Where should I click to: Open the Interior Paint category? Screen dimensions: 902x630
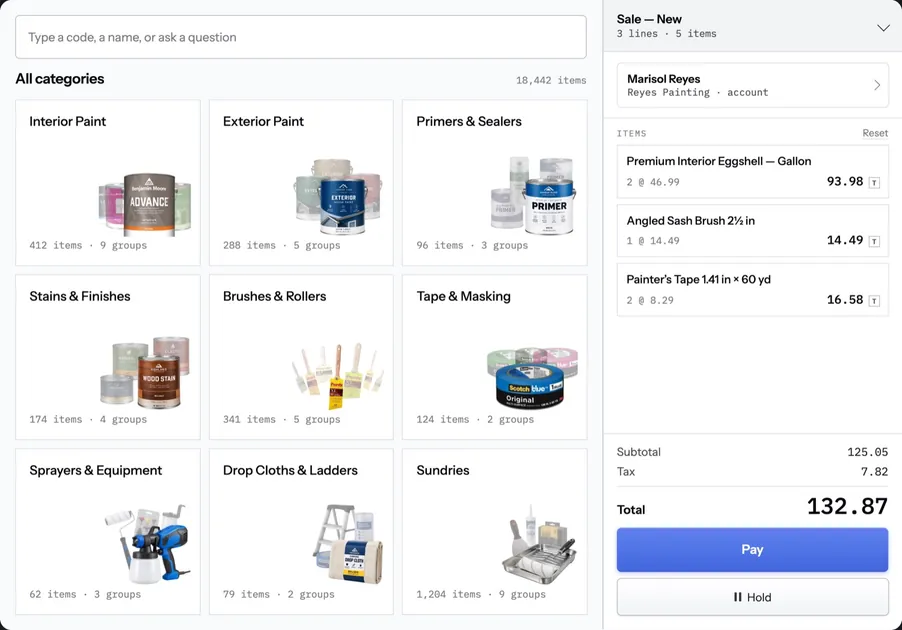tap(108, 182)
